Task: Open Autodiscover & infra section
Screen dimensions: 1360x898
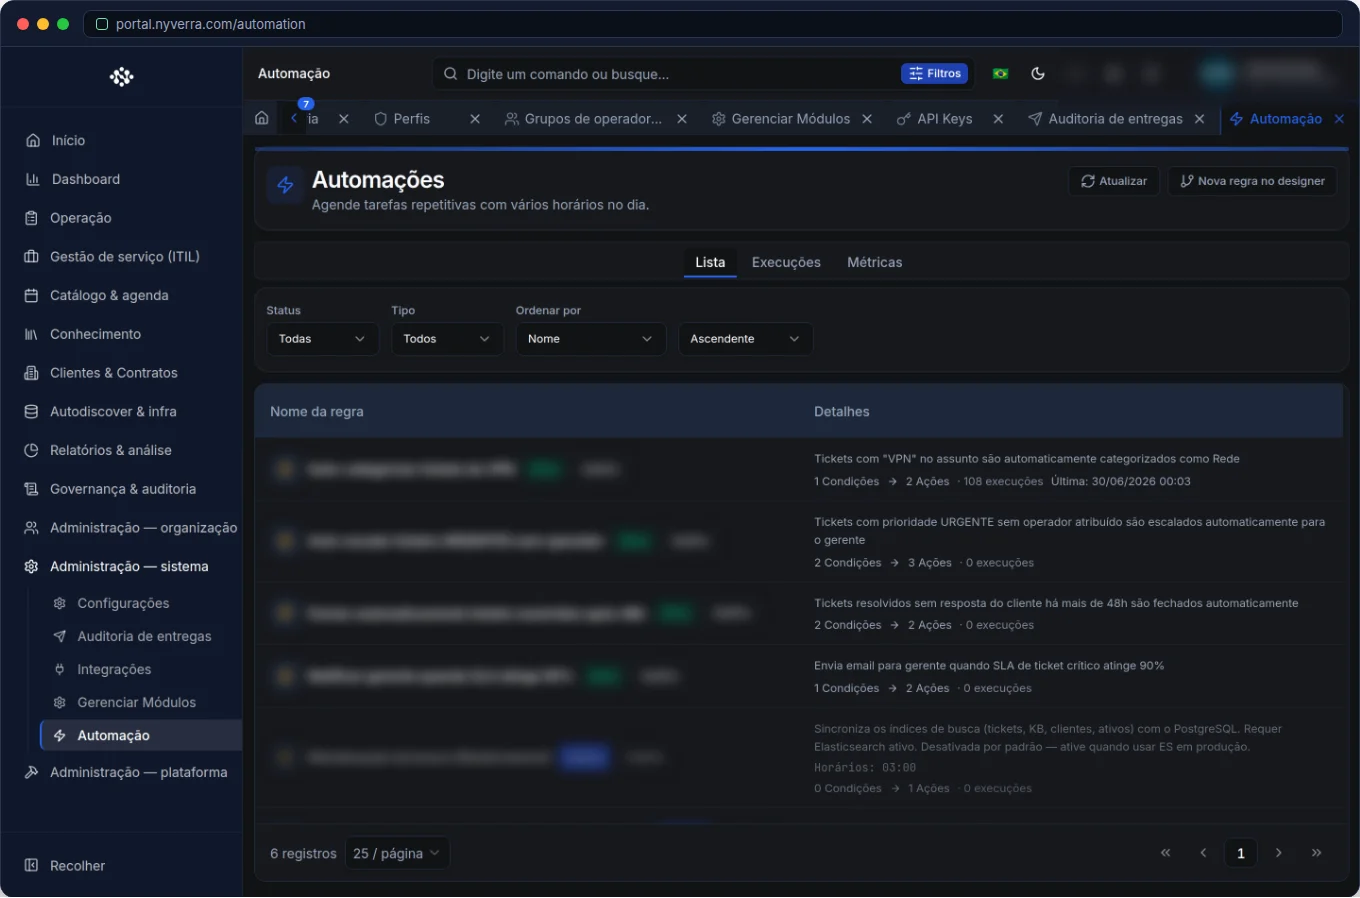Action: [113, 412]
